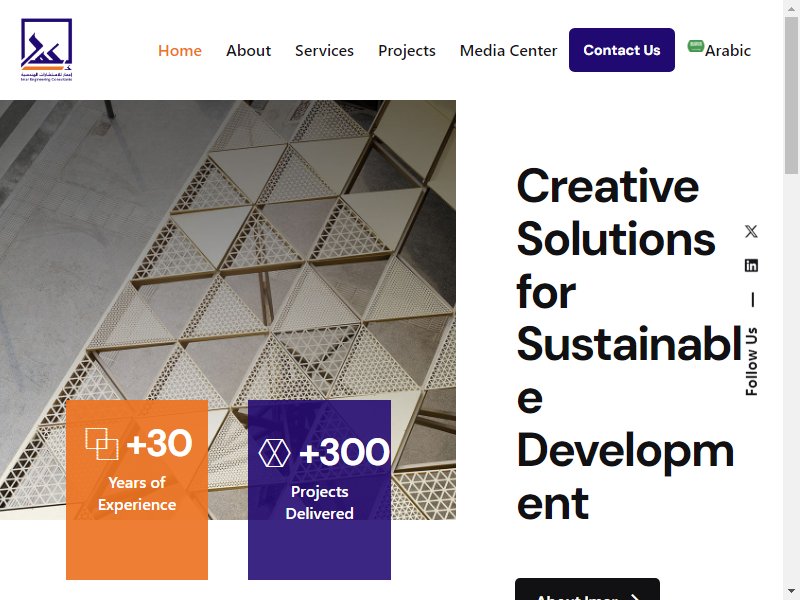
Task: Open the About menu item
Action: 248,50
